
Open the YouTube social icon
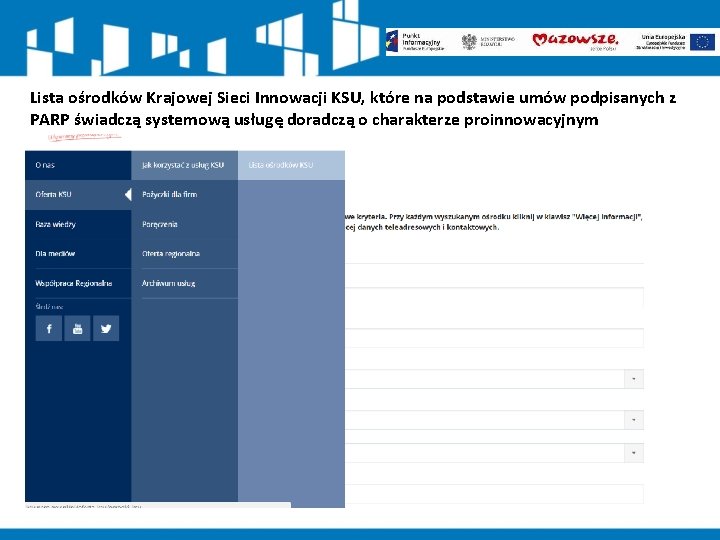[77, 328]
